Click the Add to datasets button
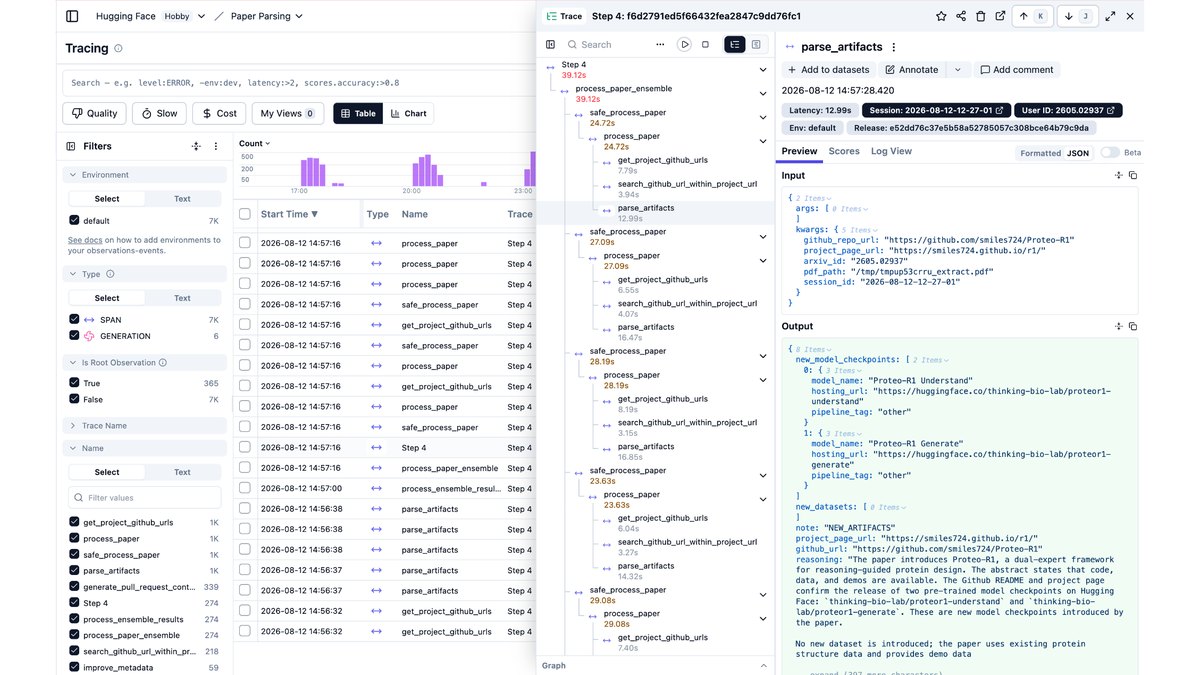Screen dimensions: 1200x675 click(x=829, y=70)
